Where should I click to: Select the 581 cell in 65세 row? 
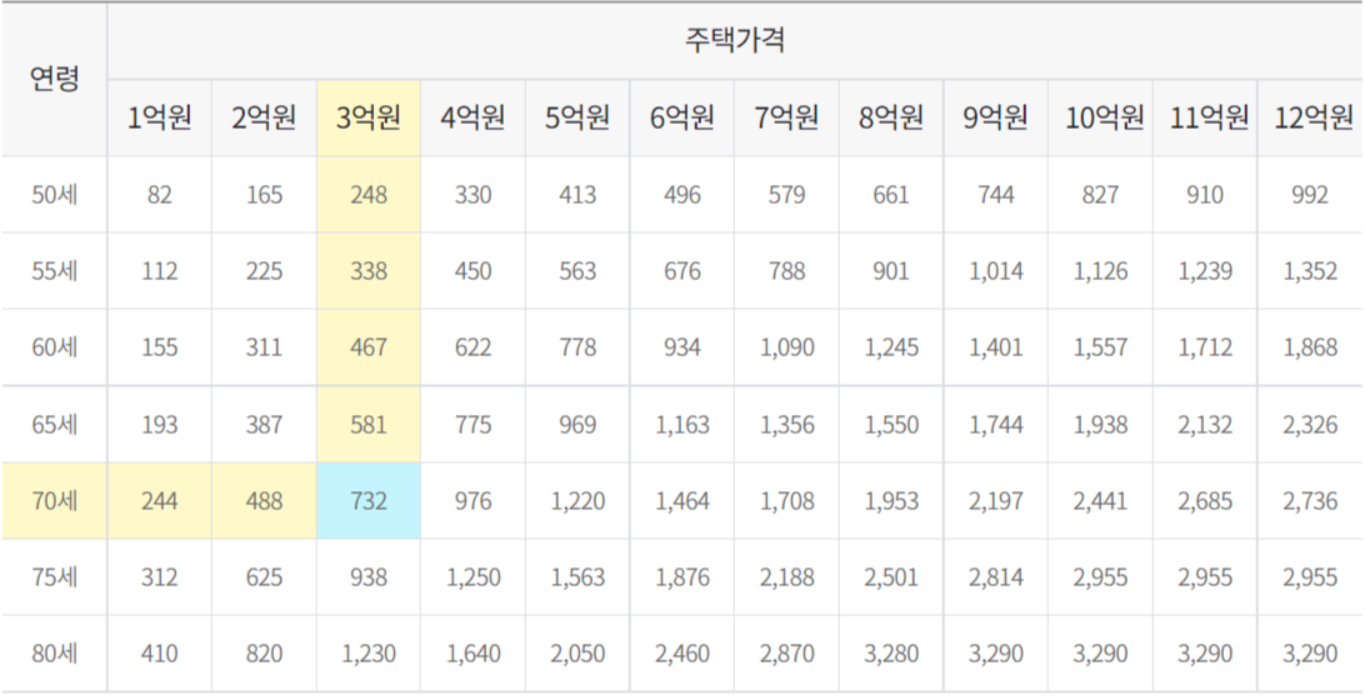[x=368, y=425]
